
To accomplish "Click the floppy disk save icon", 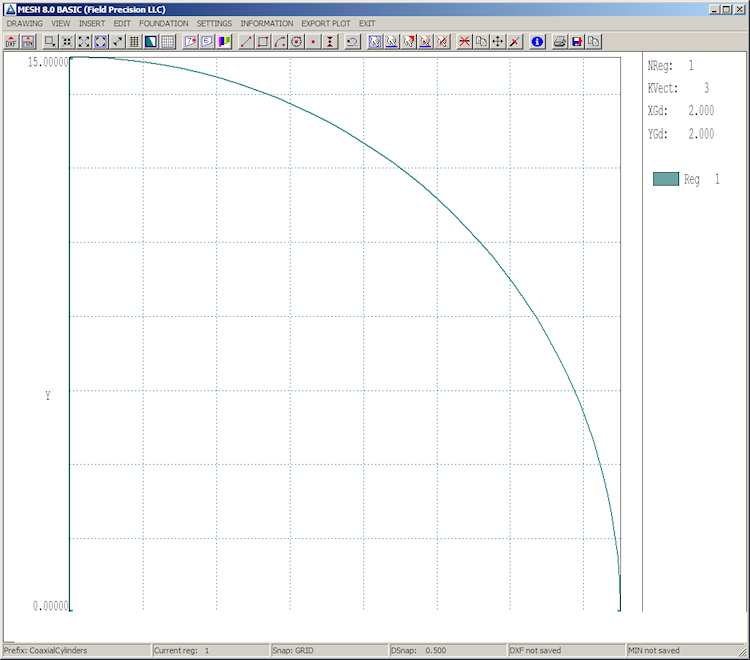I will (x=577, y=42).
